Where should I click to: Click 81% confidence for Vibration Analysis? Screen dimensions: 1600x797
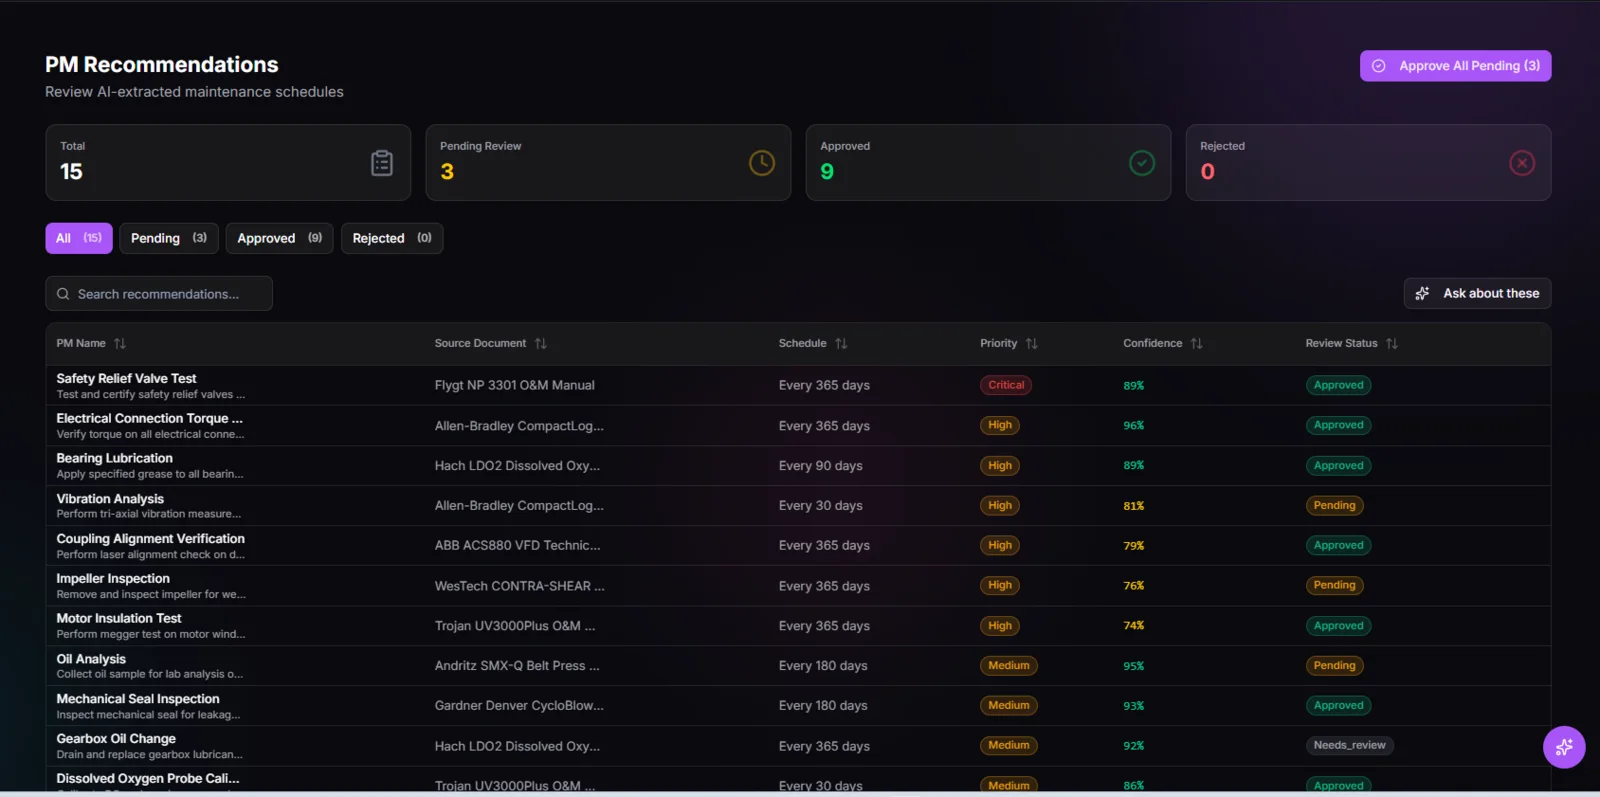tap(1133, 506)
